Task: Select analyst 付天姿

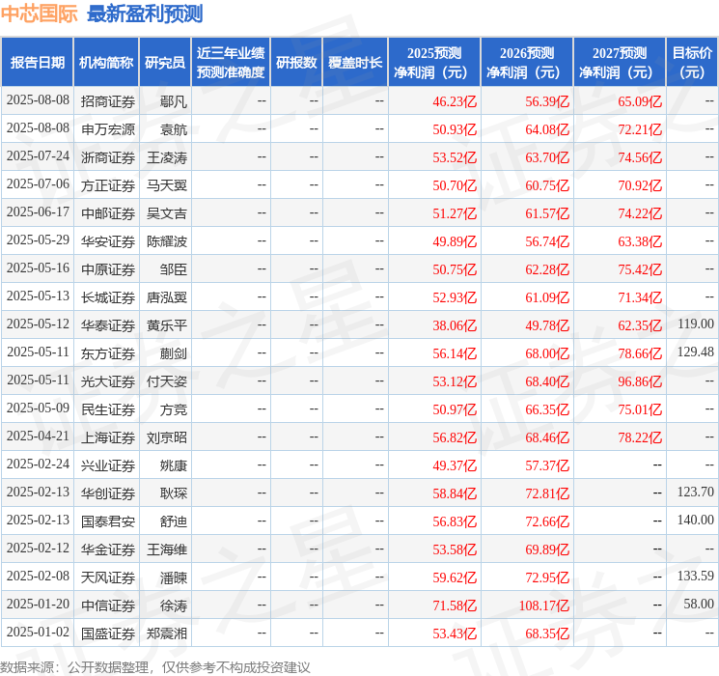Action: tap(166, 381)
